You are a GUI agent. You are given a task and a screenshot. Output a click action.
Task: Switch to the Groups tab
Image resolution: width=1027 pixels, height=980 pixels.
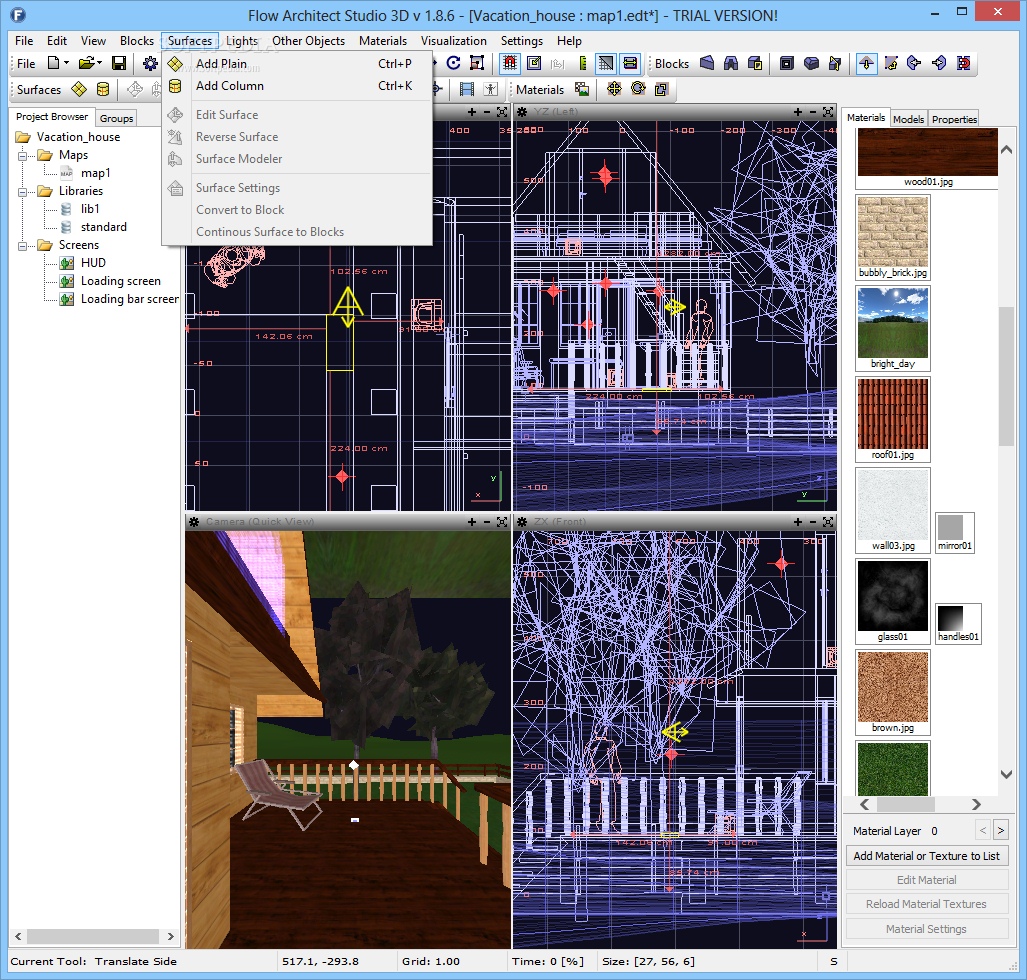point(117,118)
